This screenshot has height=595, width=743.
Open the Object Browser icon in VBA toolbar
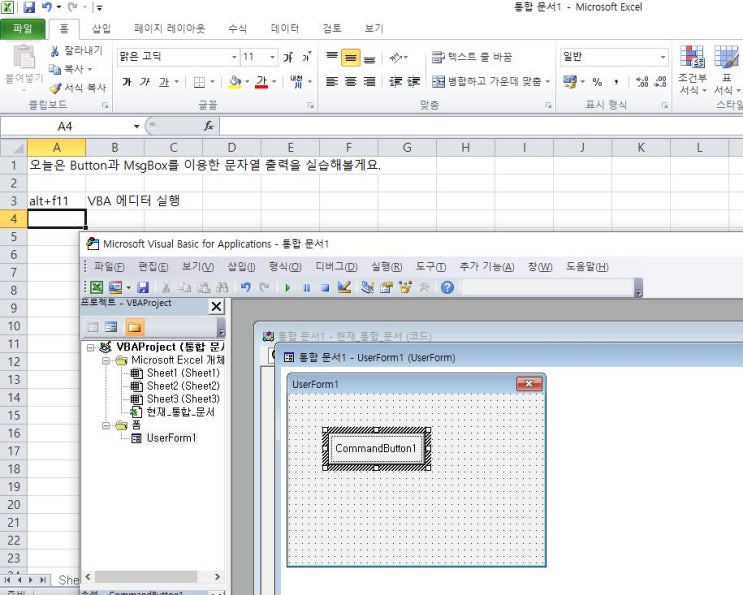pos(405,287)
